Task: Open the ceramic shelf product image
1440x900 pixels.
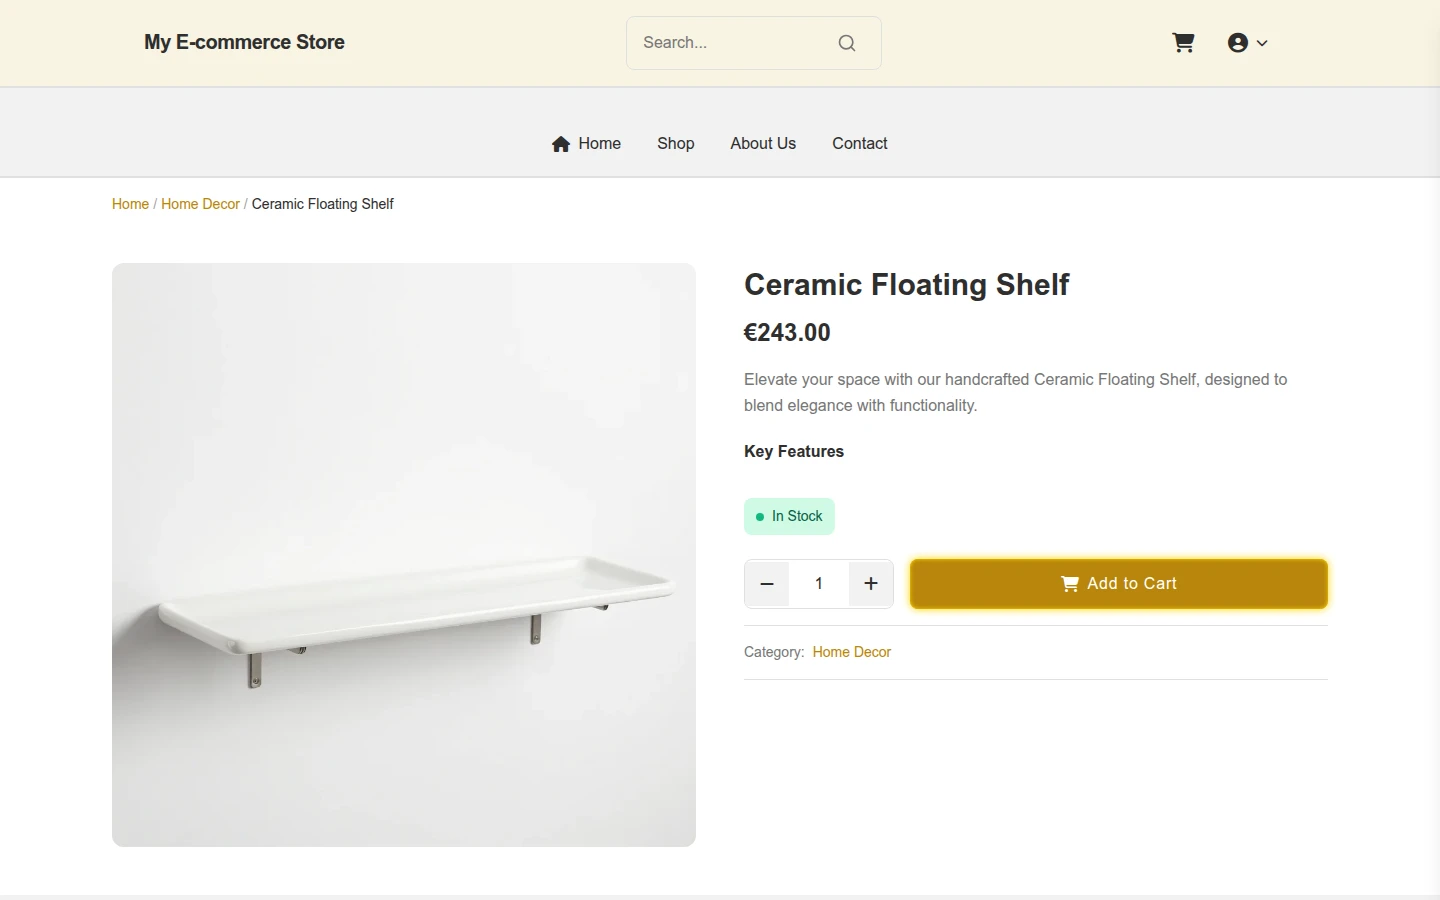Action: [404, 555]
